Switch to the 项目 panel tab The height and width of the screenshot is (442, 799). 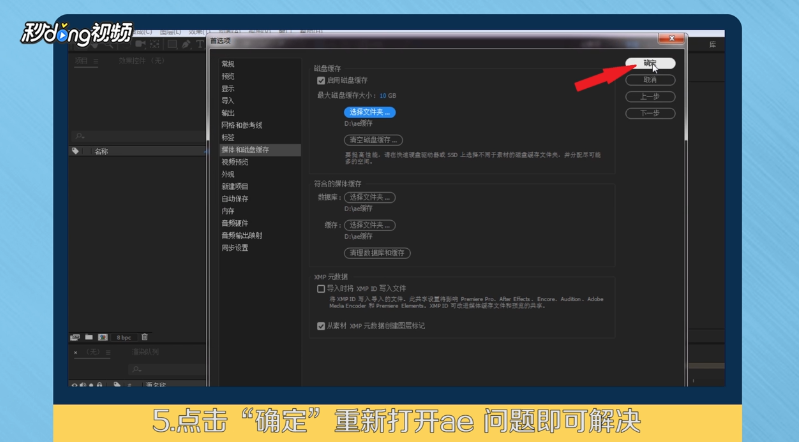pyautogui.click(x=81, y=61)
